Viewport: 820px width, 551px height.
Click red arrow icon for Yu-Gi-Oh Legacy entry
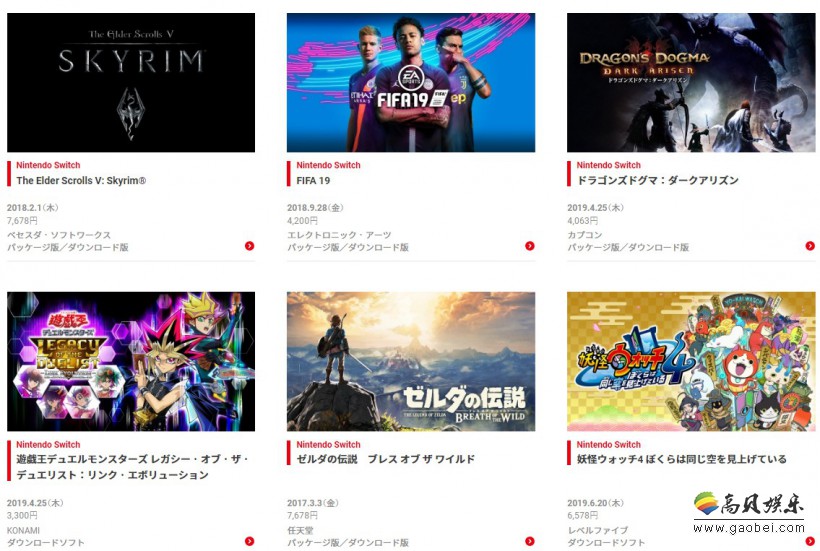[x=249, y=541]
